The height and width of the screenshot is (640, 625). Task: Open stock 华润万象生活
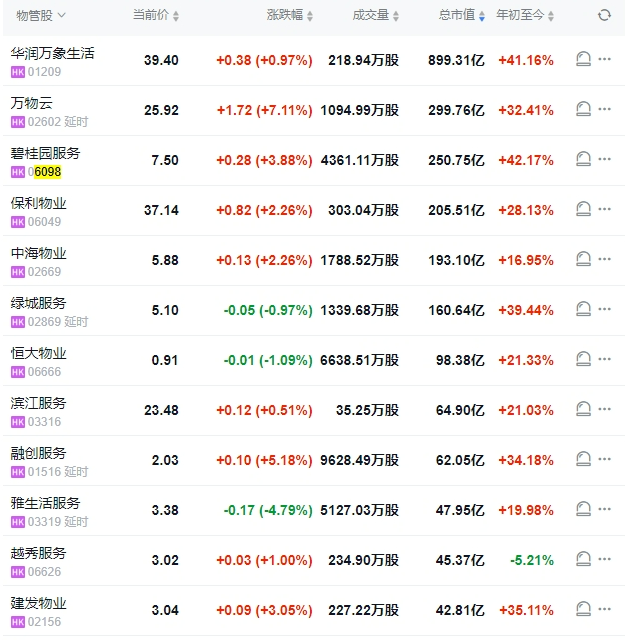coord(52,53)
